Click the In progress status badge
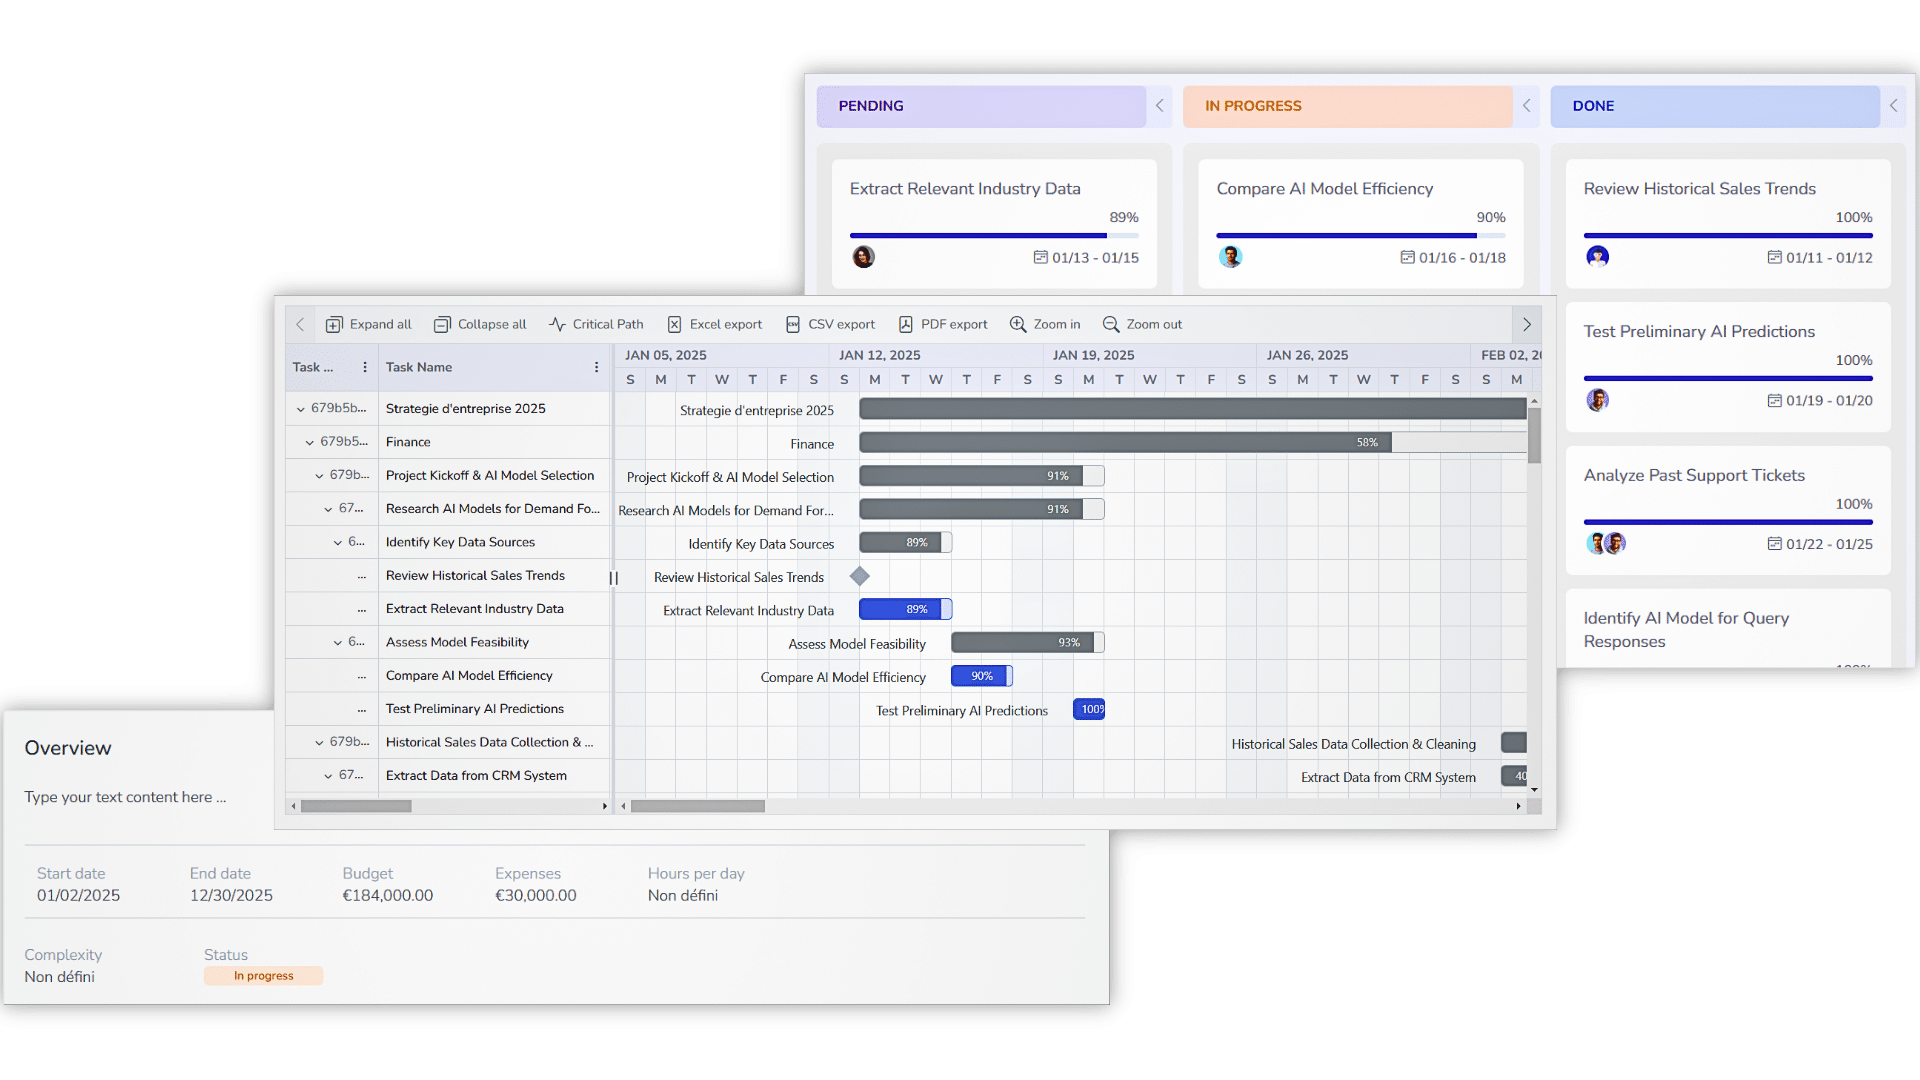The width and height of the screenshot is (1920, 1080). click(x=263, y=976)
